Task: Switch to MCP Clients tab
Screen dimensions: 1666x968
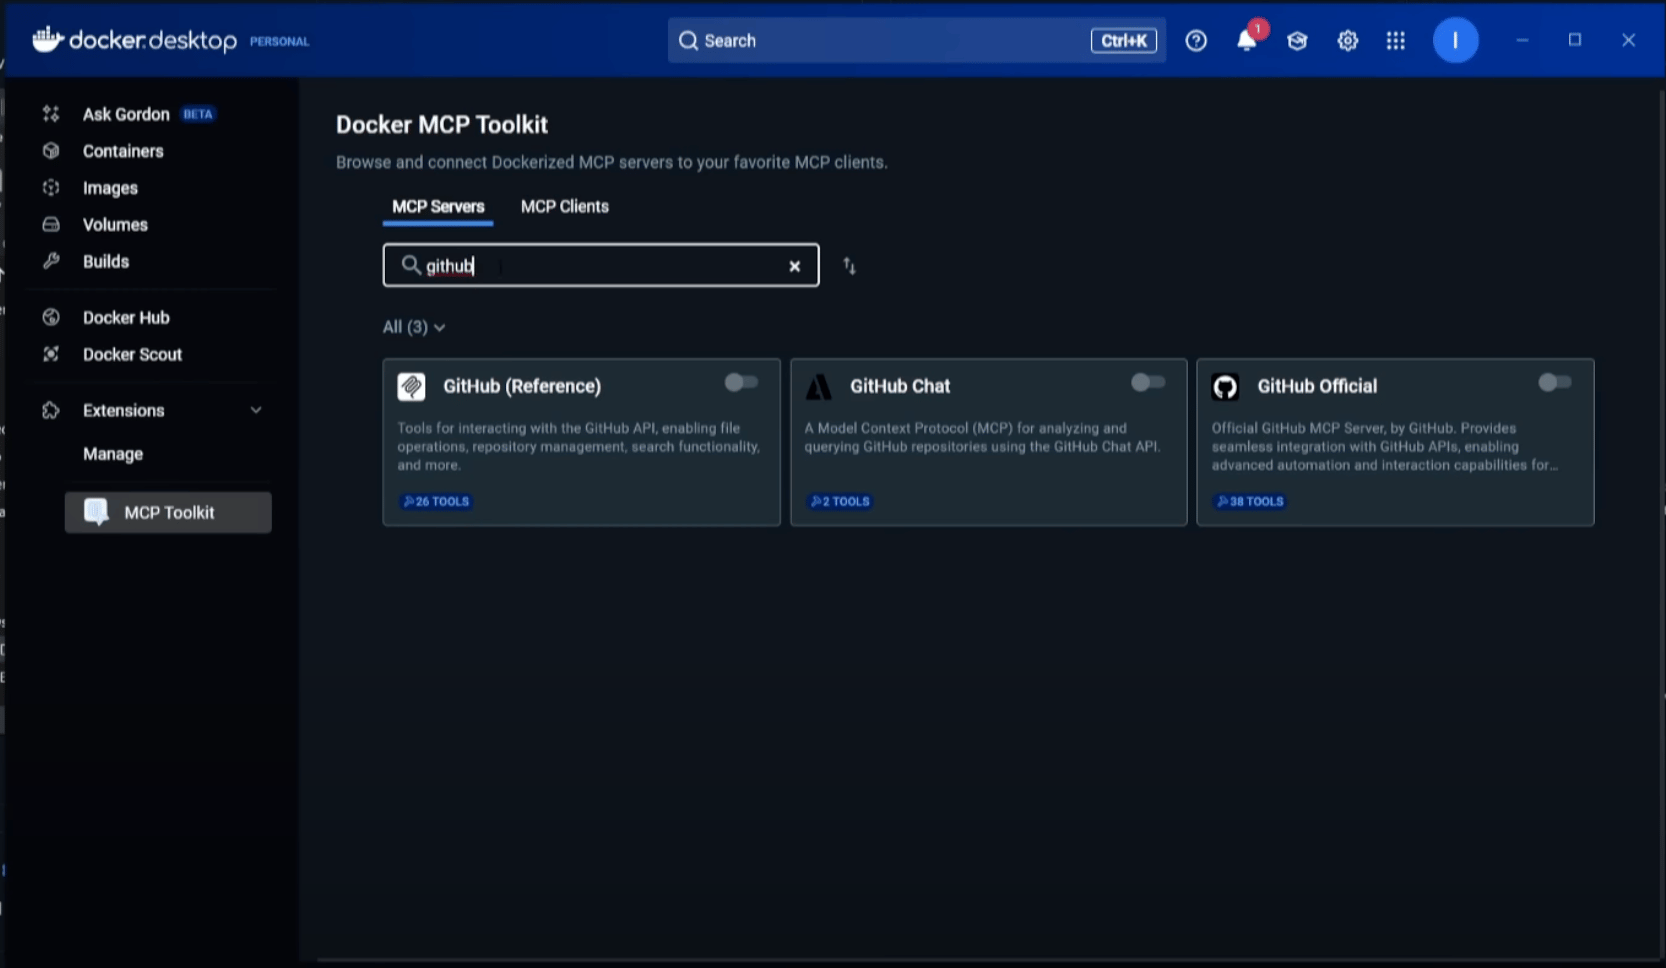Action: tap(565, 207)
